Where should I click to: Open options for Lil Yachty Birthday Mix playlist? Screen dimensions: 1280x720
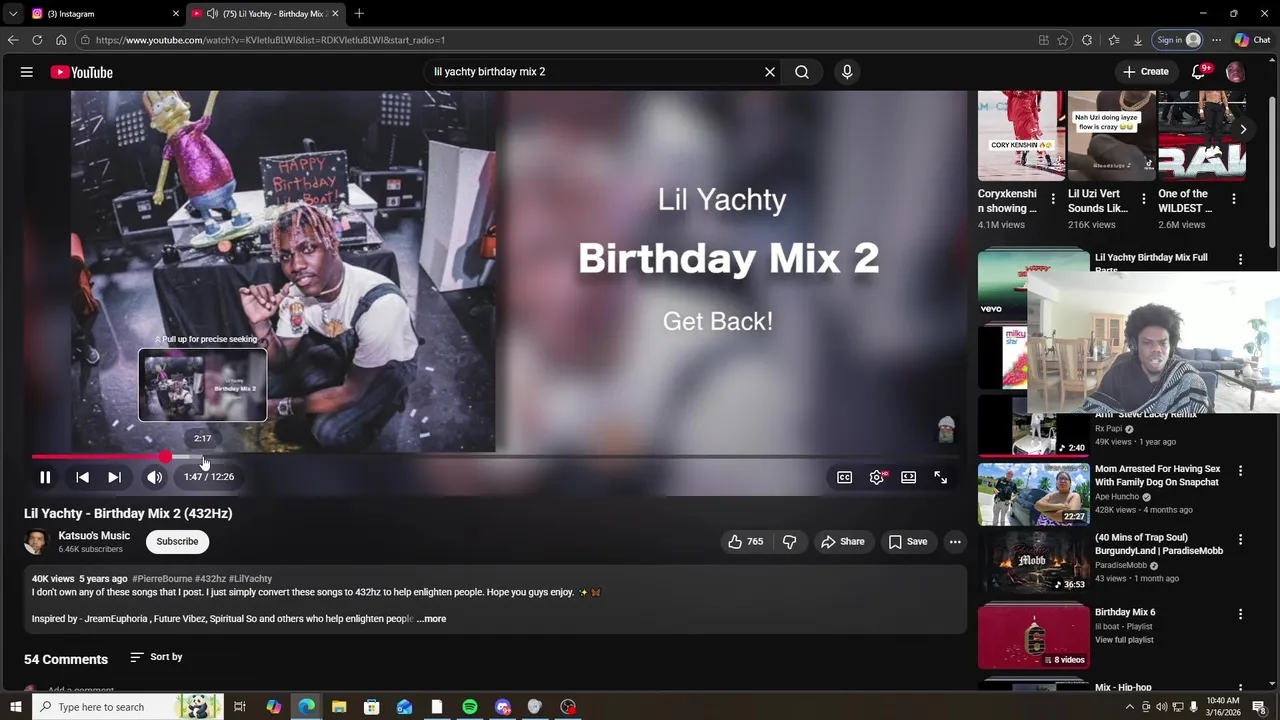click(1240, 259)
